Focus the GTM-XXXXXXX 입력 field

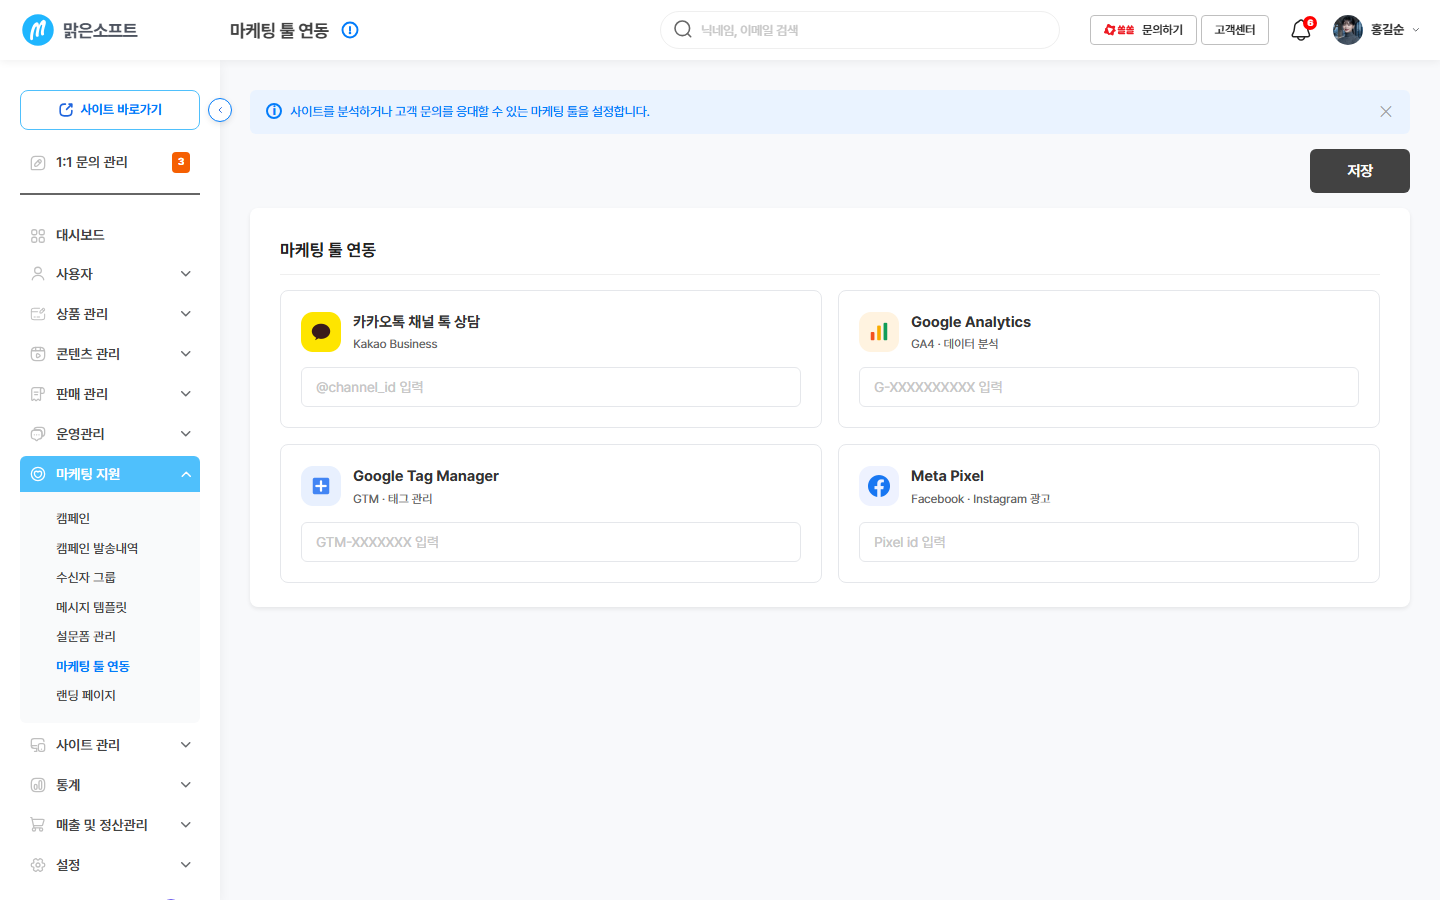(551, 542)
